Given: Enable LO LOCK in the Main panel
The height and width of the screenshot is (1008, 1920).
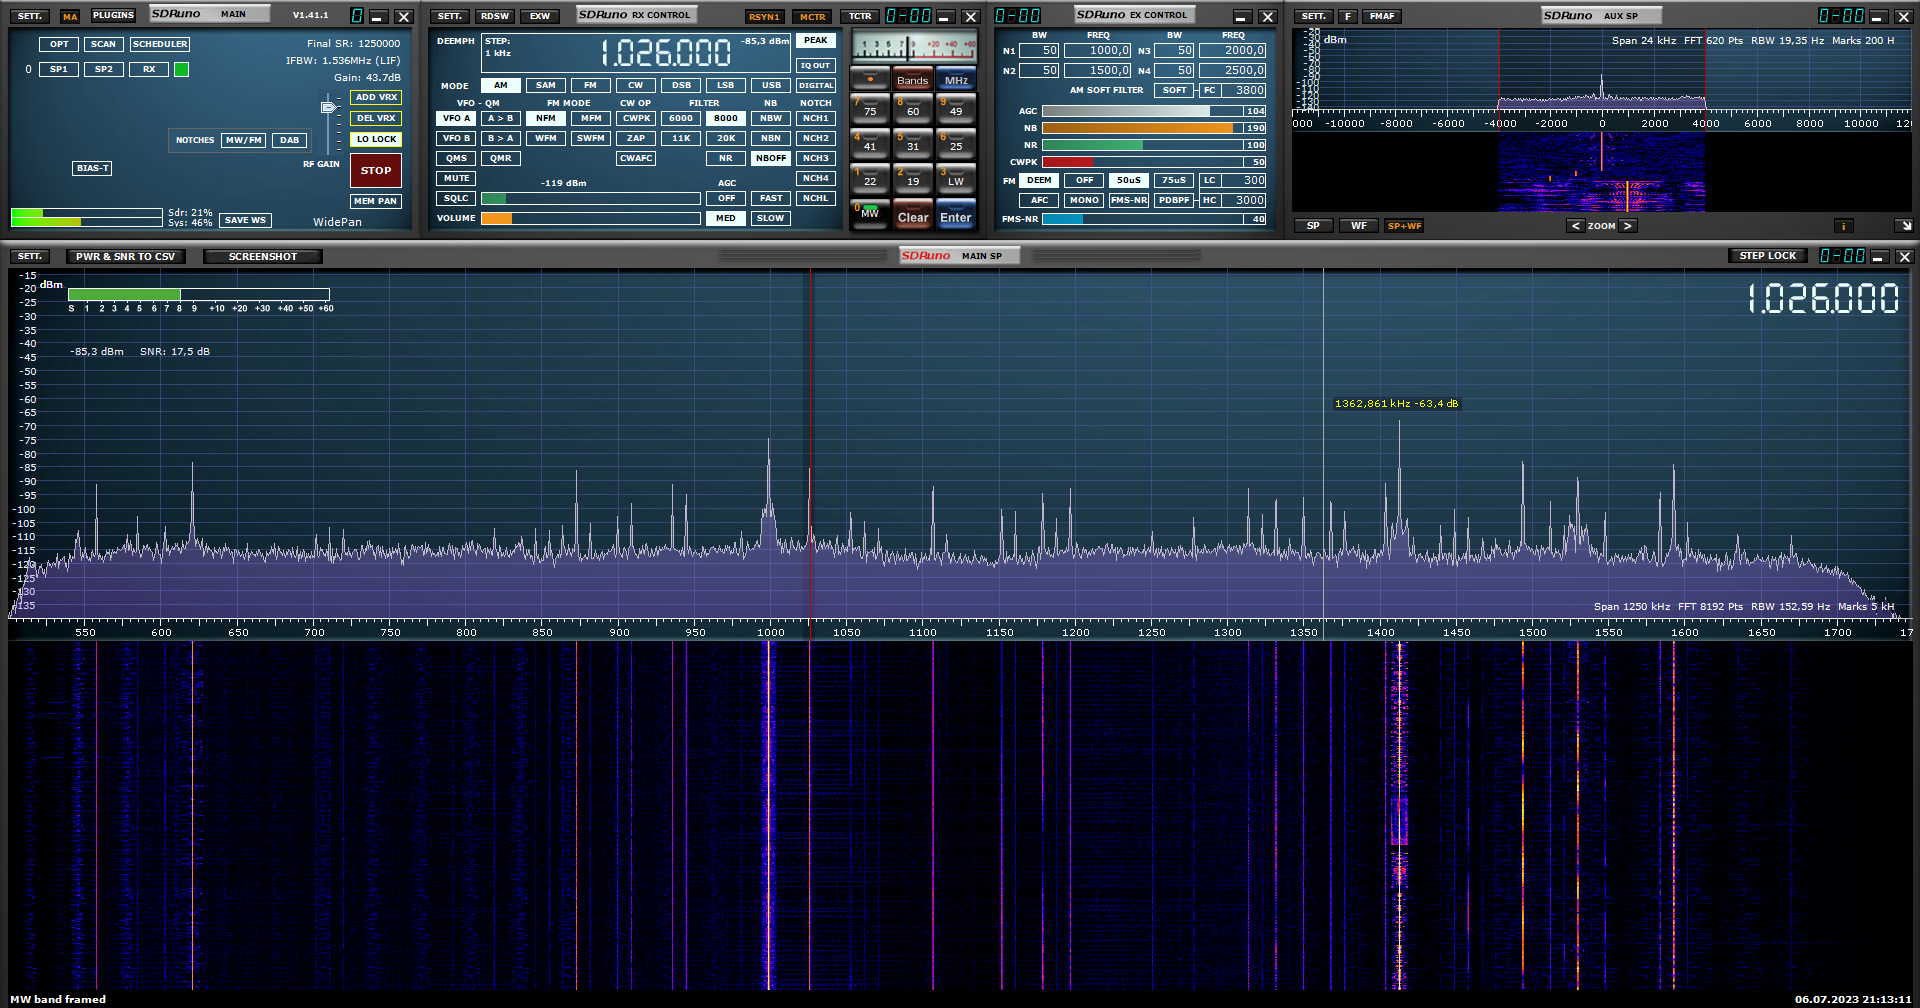Looking at the screenshot, I should coord(376,140).
